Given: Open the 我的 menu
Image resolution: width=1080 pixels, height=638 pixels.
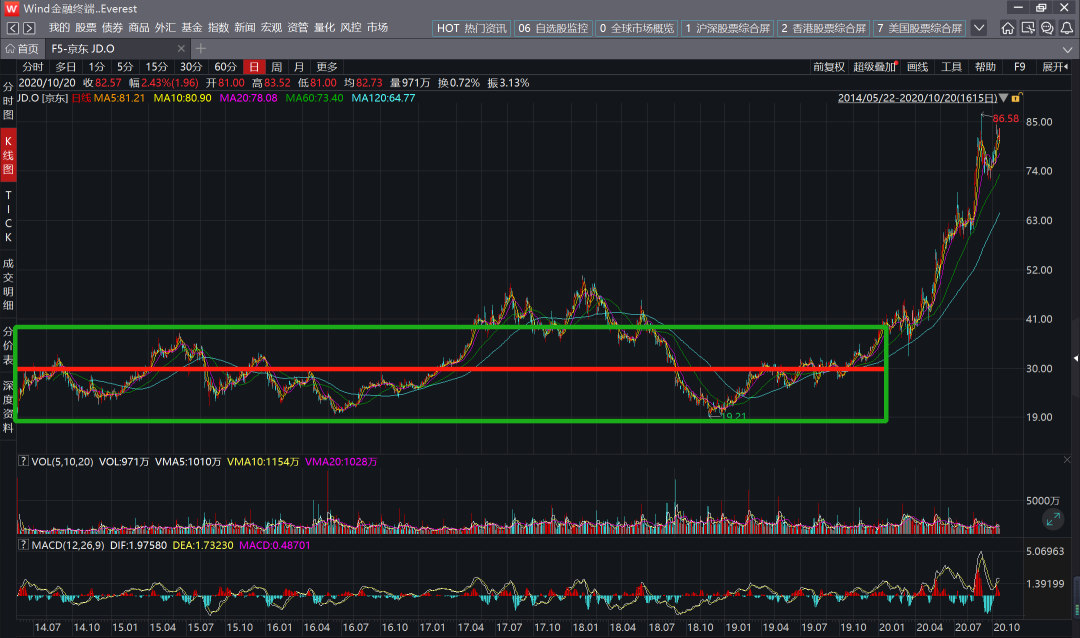Looking at the screenshot, I should pyautogui.click(x=59, y=28).
